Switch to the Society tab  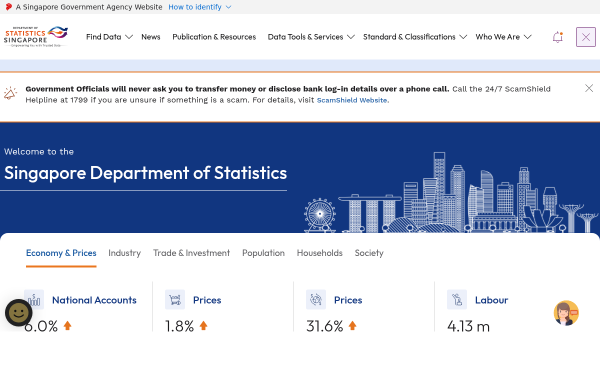[369, 253]
